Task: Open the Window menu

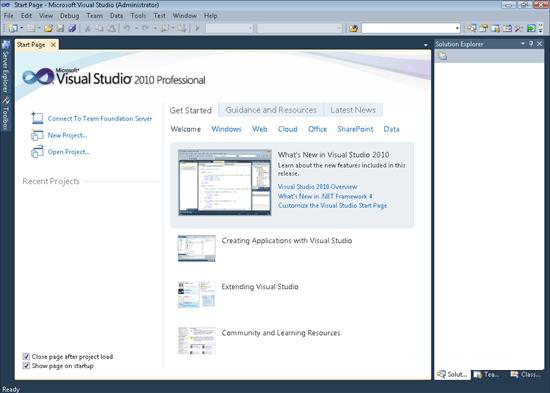Action: [x=185, y=16]
